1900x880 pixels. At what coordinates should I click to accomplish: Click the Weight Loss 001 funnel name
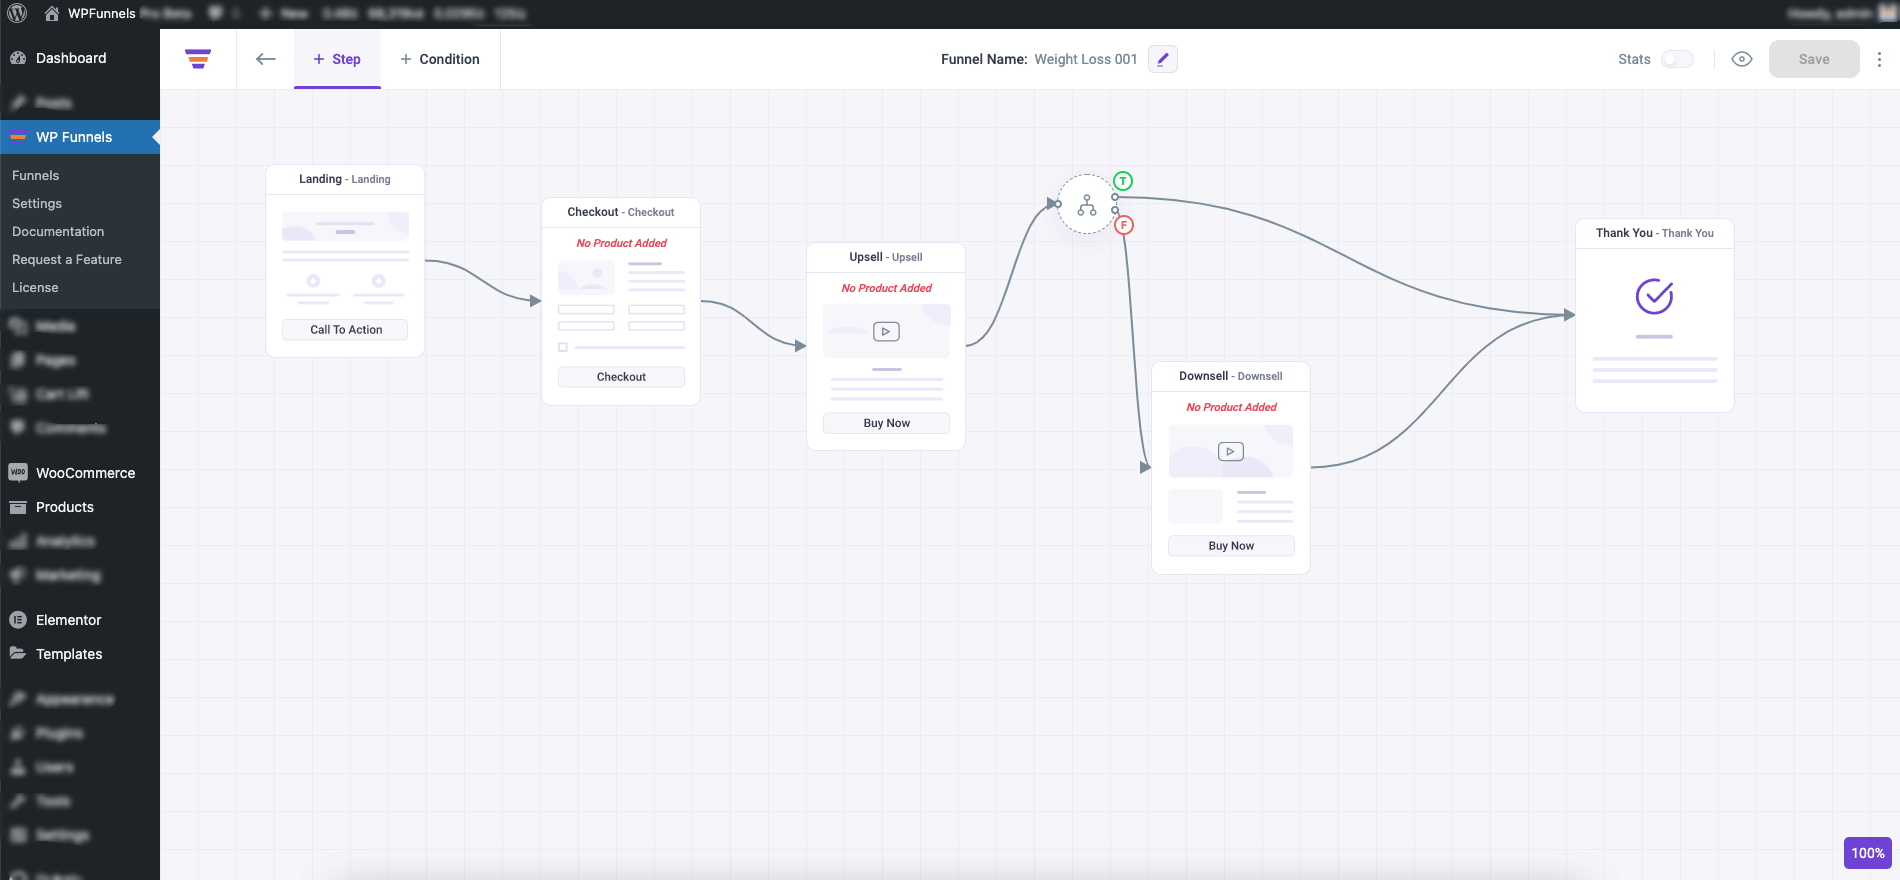click(1085, 59)
